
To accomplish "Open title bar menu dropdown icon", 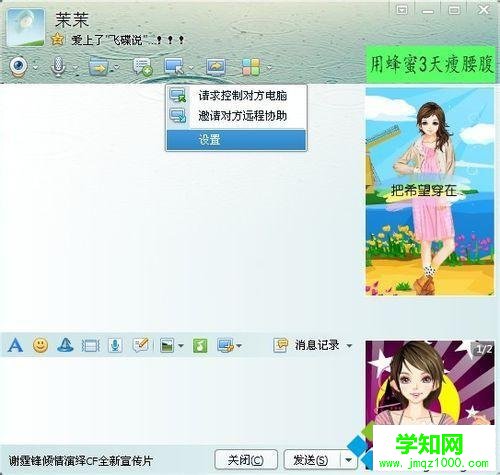I will pos(402,10).
